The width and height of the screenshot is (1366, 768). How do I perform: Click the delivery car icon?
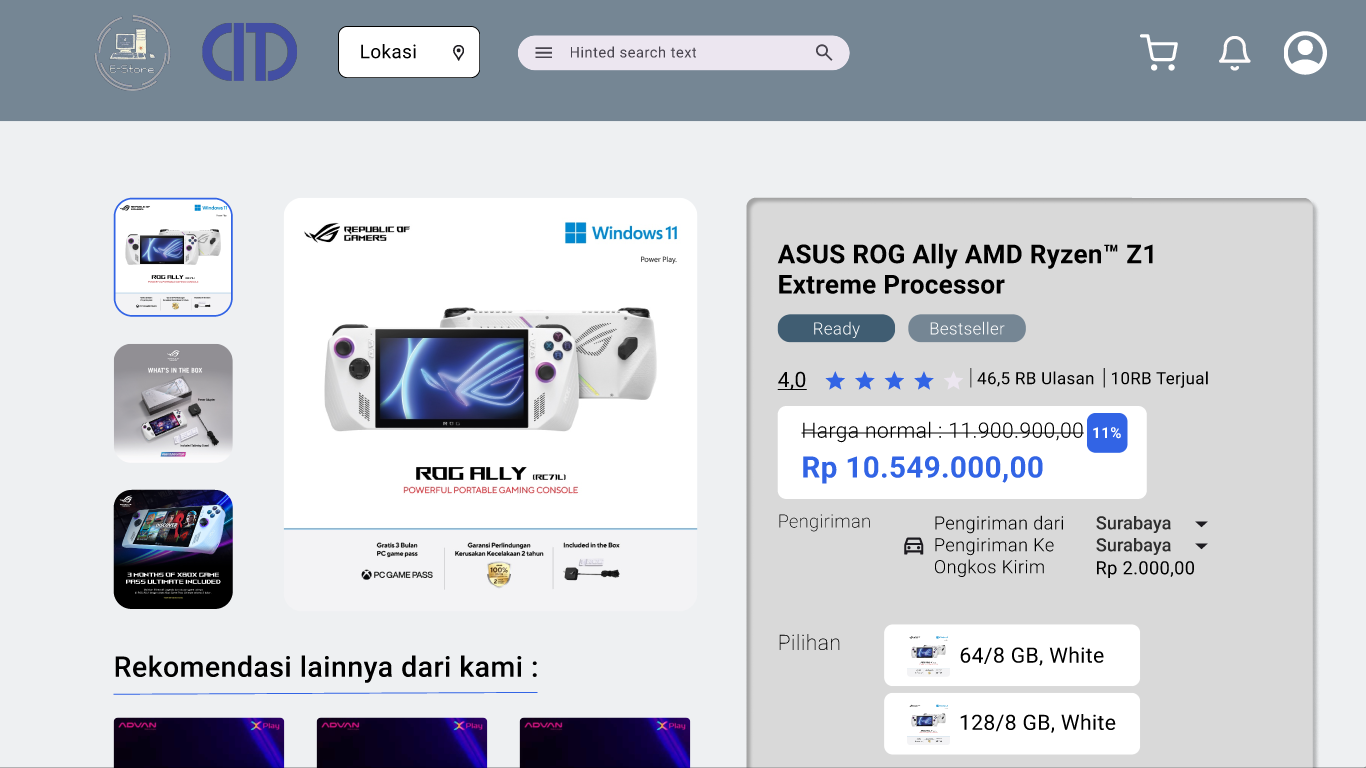(x=914, y=546)
